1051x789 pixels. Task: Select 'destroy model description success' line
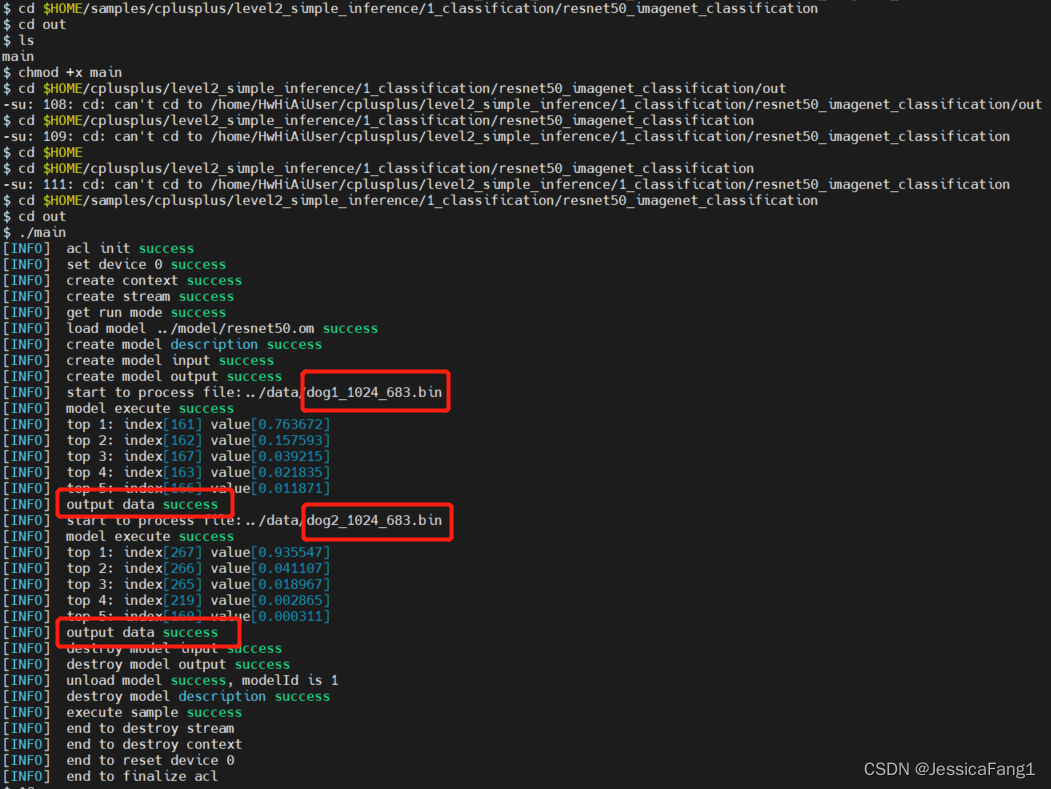click(x=167, y=697)
